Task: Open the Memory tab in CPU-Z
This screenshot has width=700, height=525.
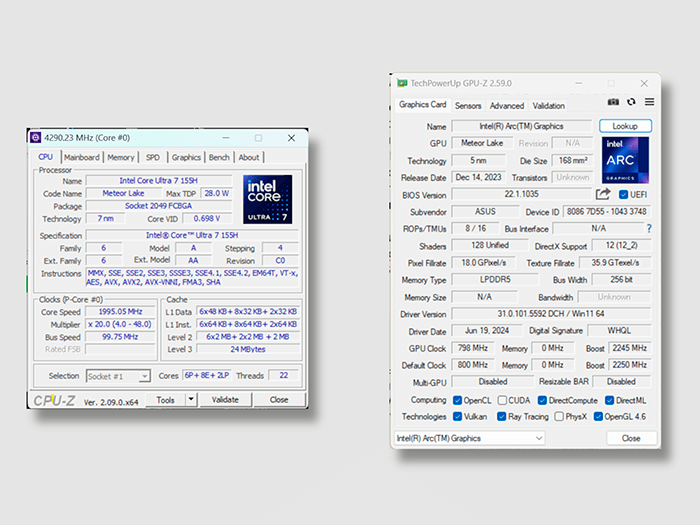Action: coord(121,158)
